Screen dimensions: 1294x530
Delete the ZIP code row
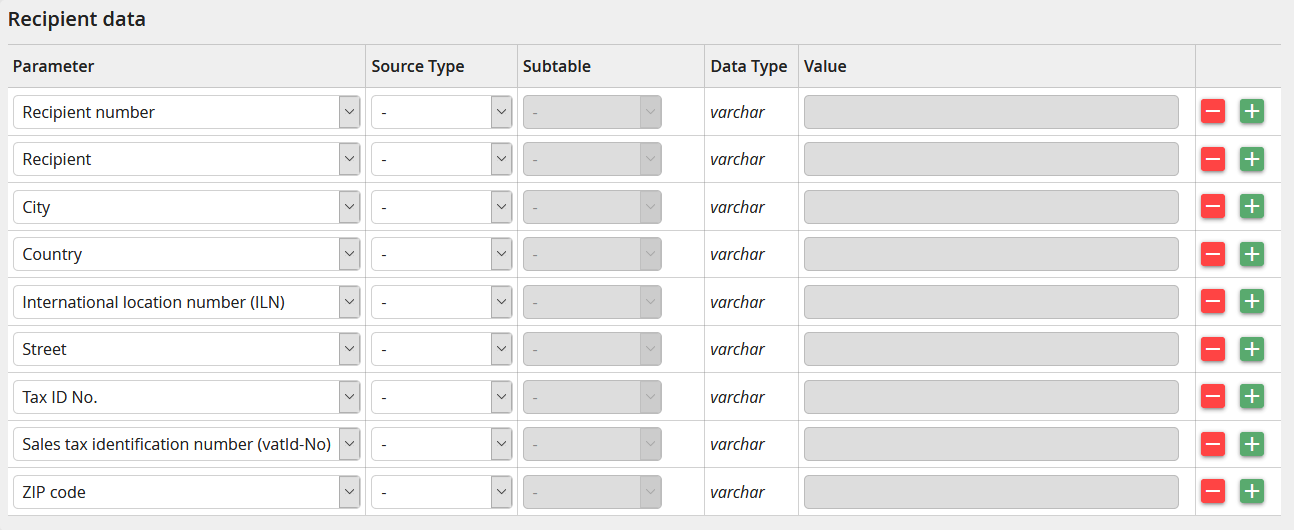[x=1213, y=491]
